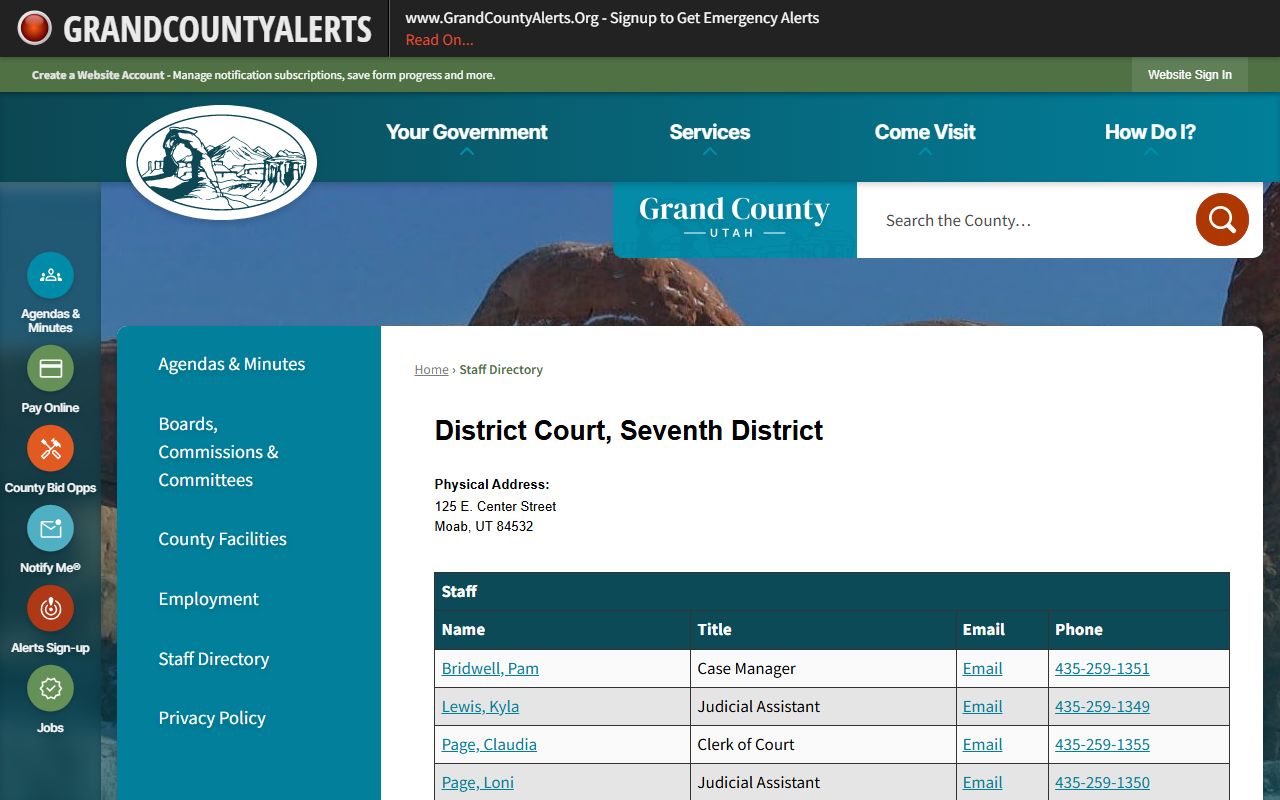Open the Come Visit menu
1280x800 pixels.
[925, 132]
